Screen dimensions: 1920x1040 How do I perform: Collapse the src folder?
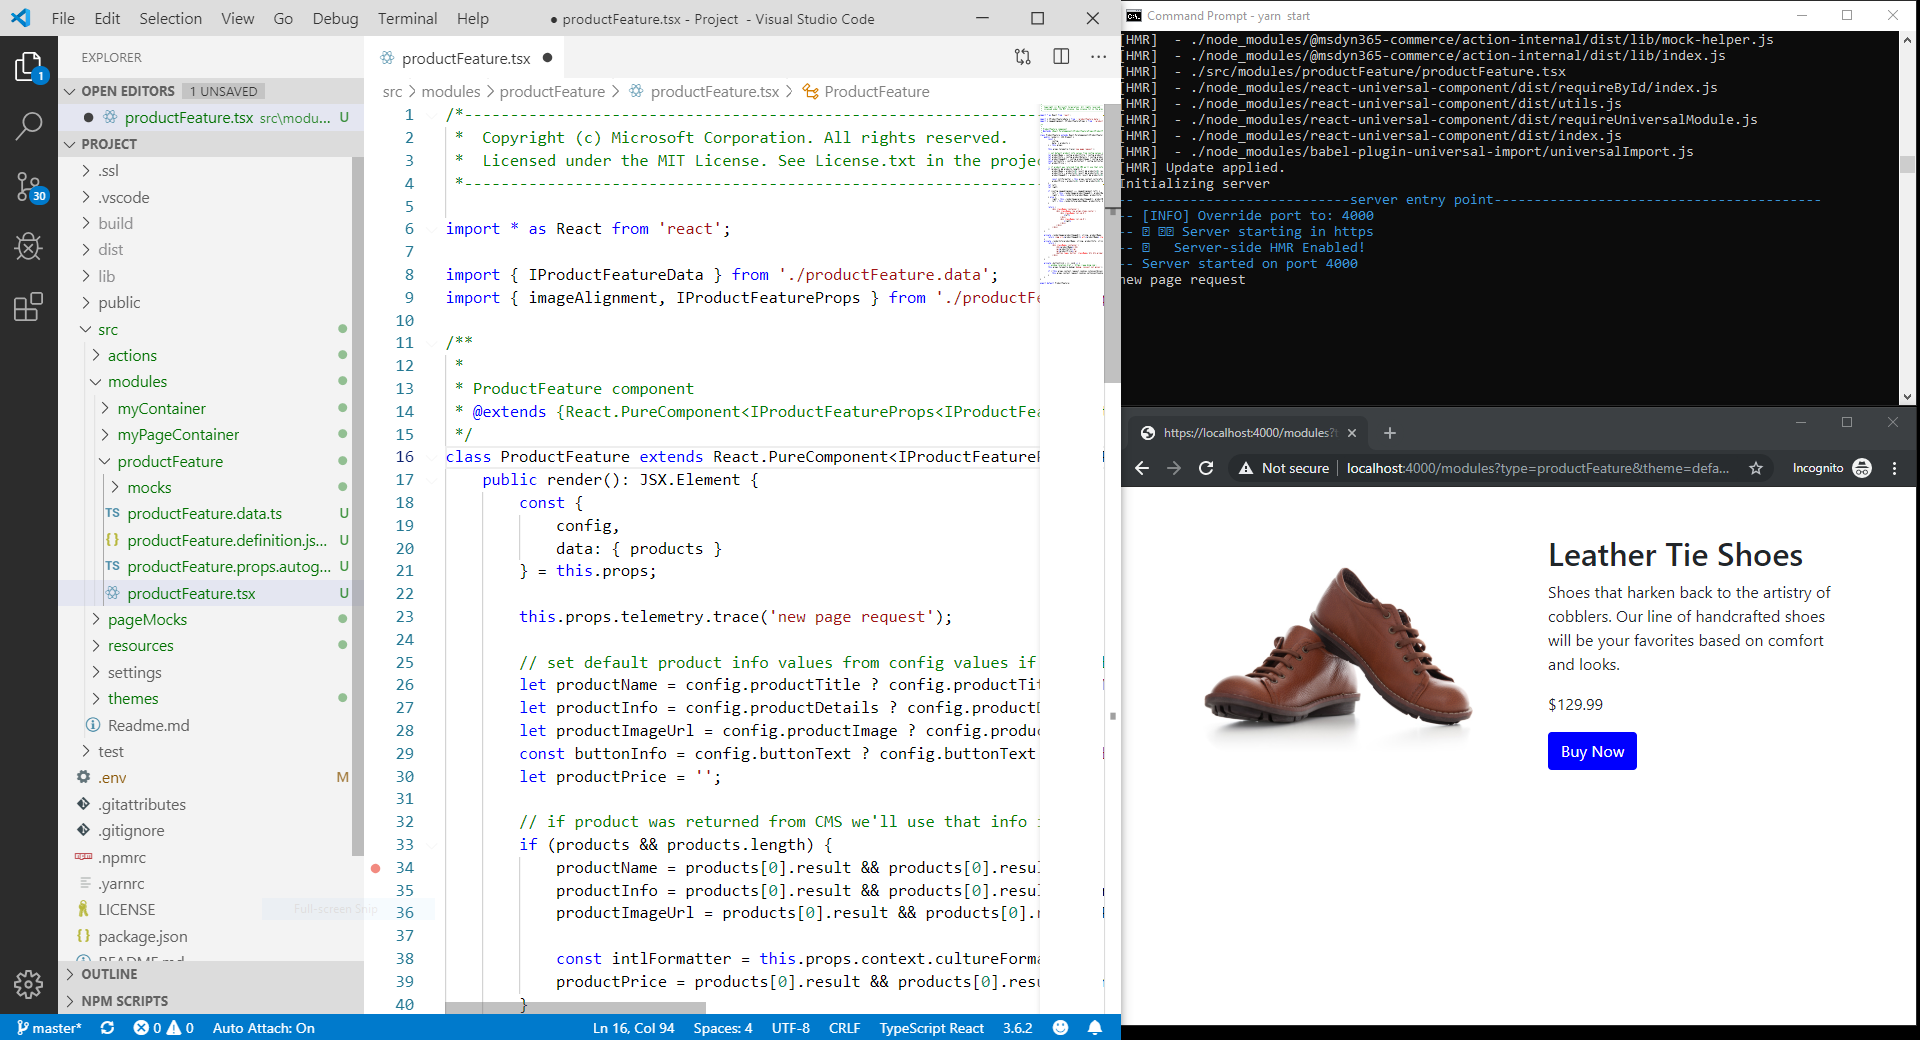107,329
